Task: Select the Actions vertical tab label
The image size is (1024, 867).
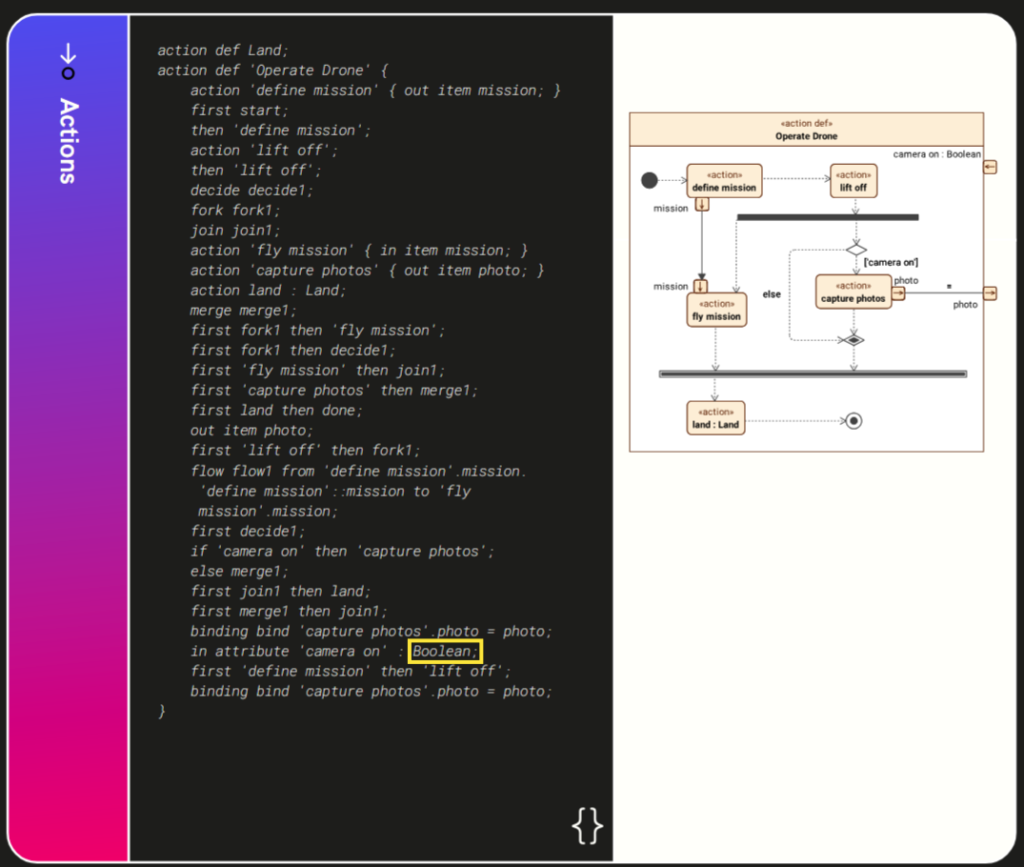Action: click(x=67, y=140)
